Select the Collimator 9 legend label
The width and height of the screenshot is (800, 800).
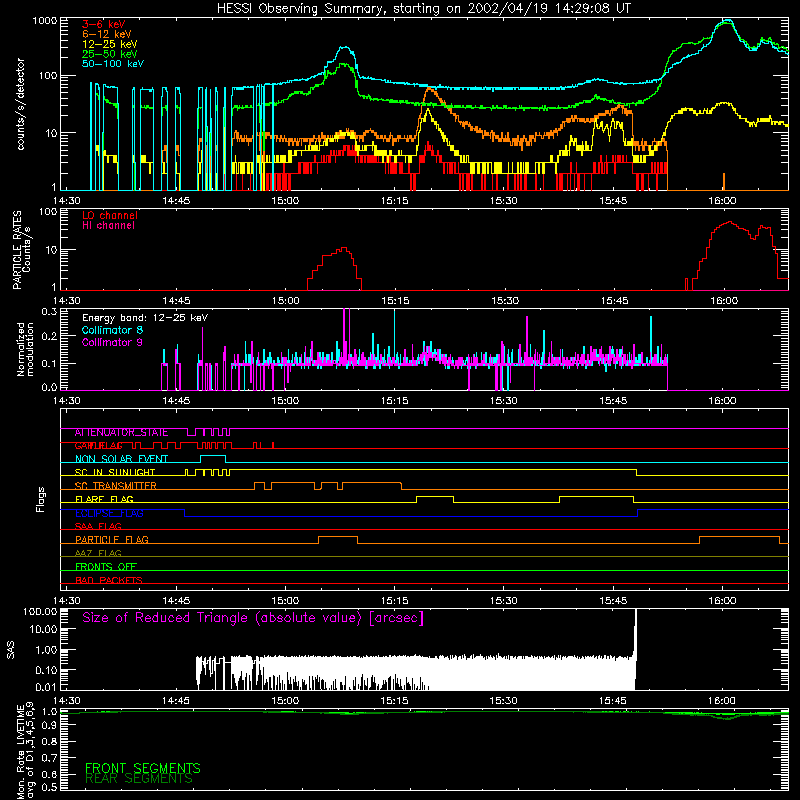(x=112, y=342)
